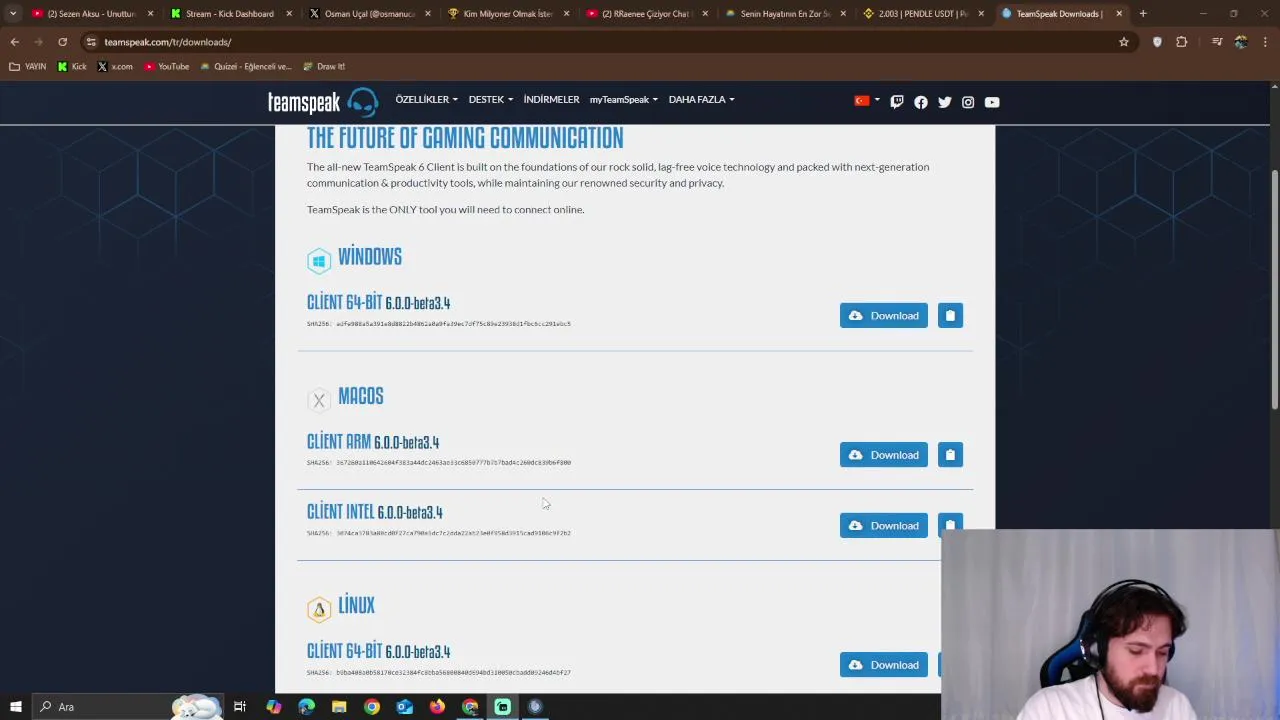This screenshot has height=720, width=1280.
Task: Select the heading 'CLIENT INTEL 6.0.0-beta3.4'
Action: pos(375,512)
